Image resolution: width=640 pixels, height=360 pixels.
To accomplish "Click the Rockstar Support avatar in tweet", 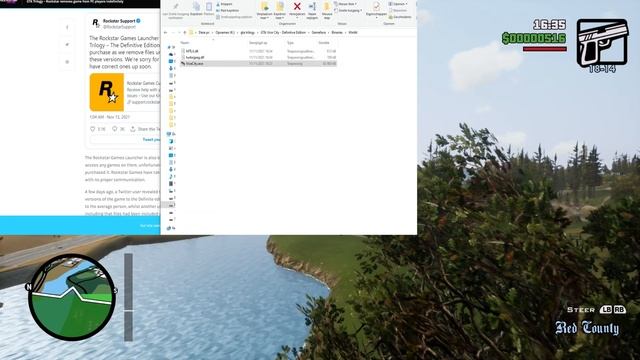I will point(95,23).
